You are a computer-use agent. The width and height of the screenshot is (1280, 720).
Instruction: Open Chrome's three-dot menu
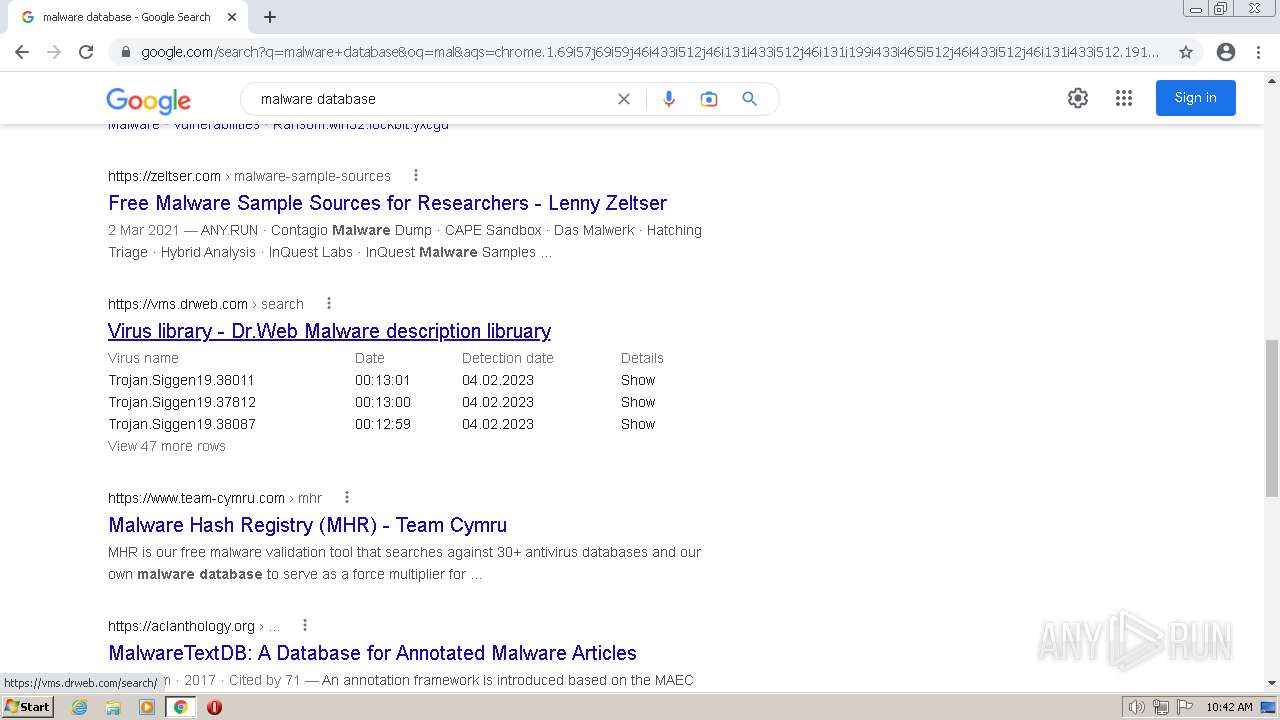pyautogui.click(x=1258, y=52)
